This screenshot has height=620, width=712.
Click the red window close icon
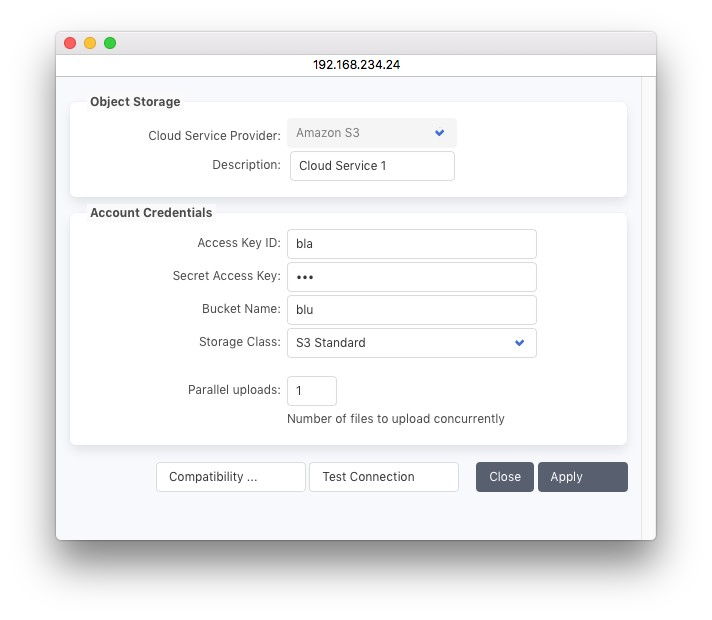[x=70, y=43]
